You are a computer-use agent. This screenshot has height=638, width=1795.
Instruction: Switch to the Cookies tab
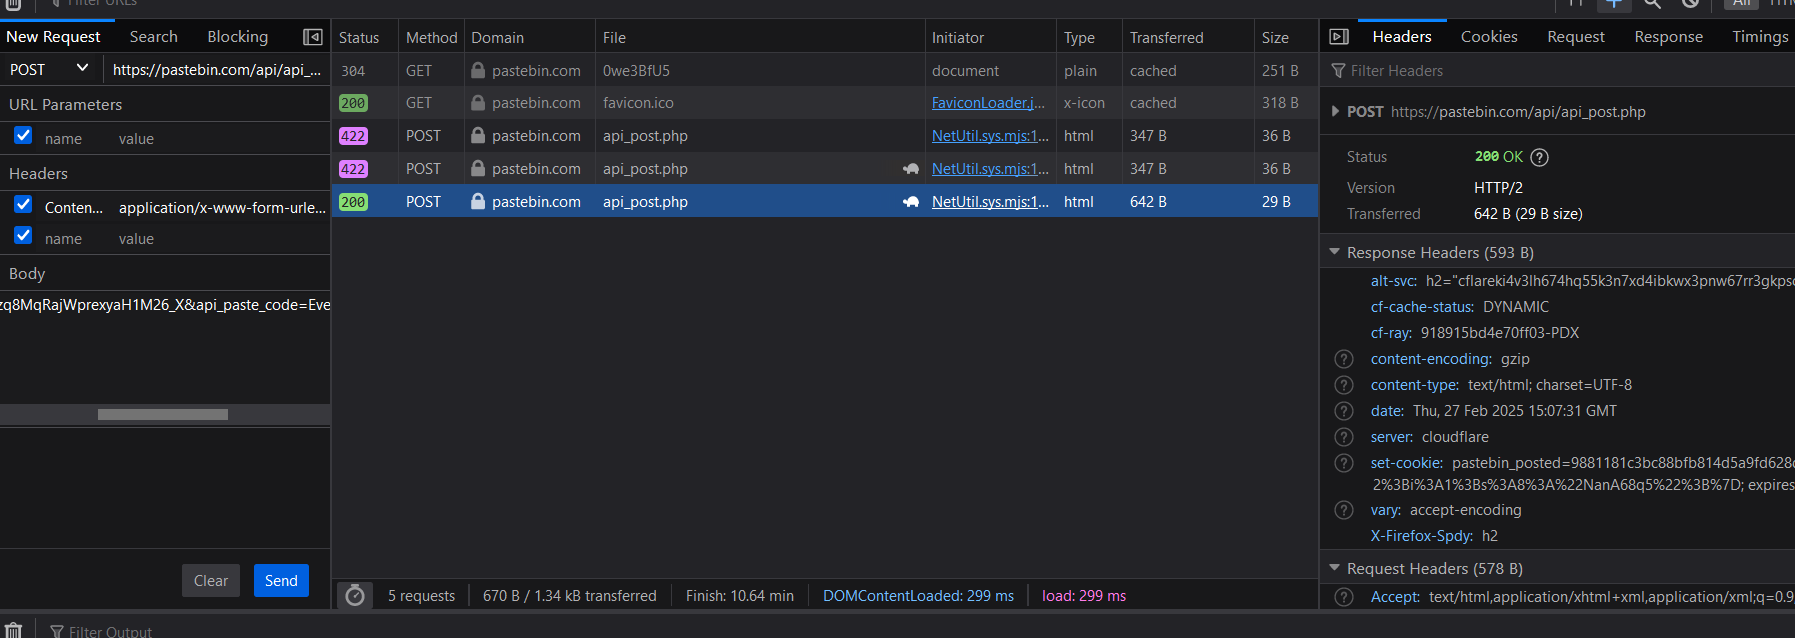(x=1488, y=37)
